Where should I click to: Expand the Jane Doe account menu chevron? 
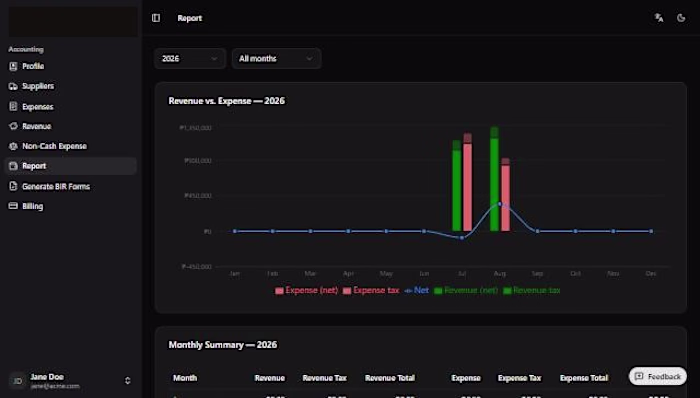click(x=128, y=381)
